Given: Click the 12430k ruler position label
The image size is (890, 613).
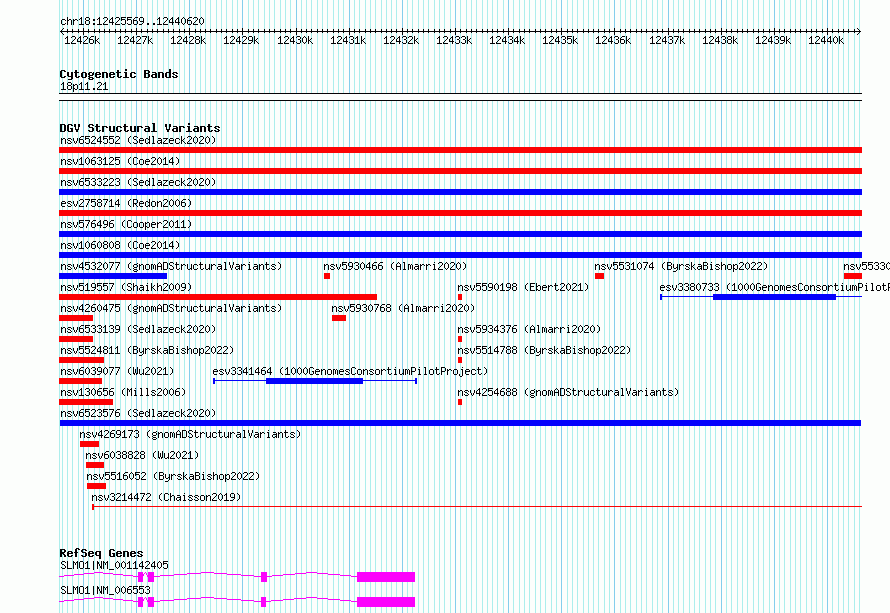Looking at the screenshot, I should (295, 40).
